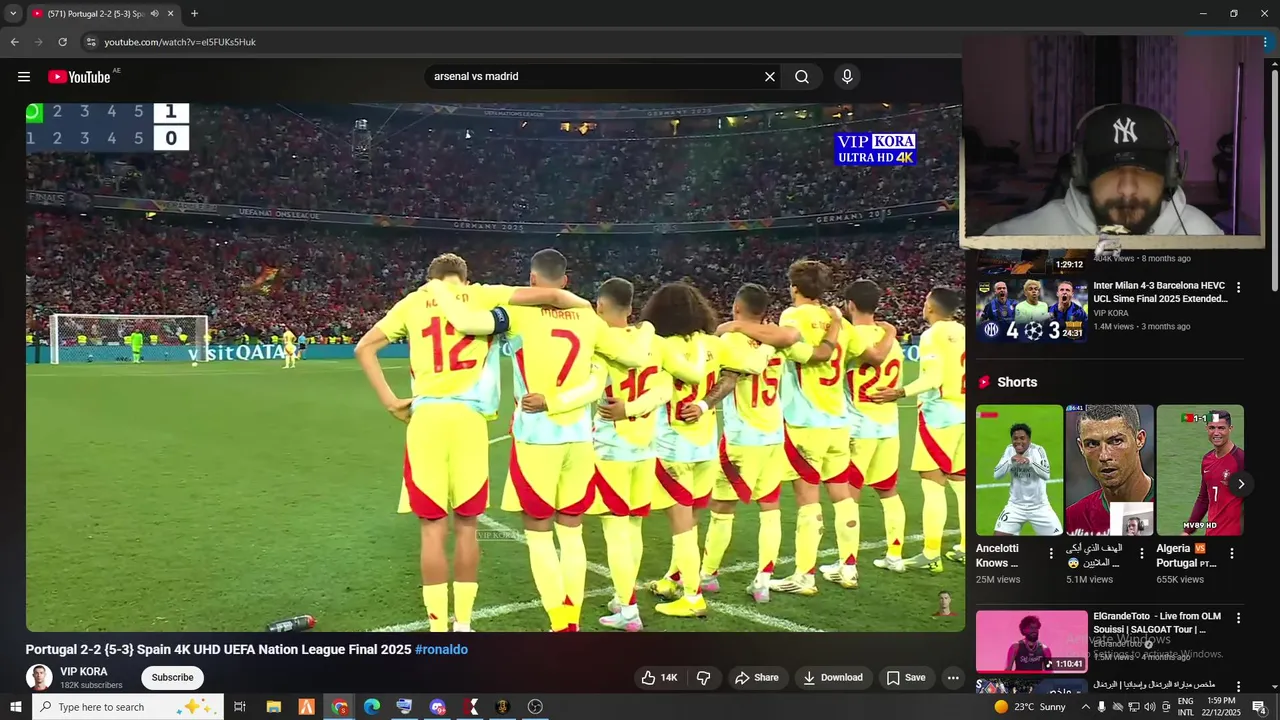Click the tray microphone icon
This screenshot has width=1280, height=720.
coord(1101,707)
